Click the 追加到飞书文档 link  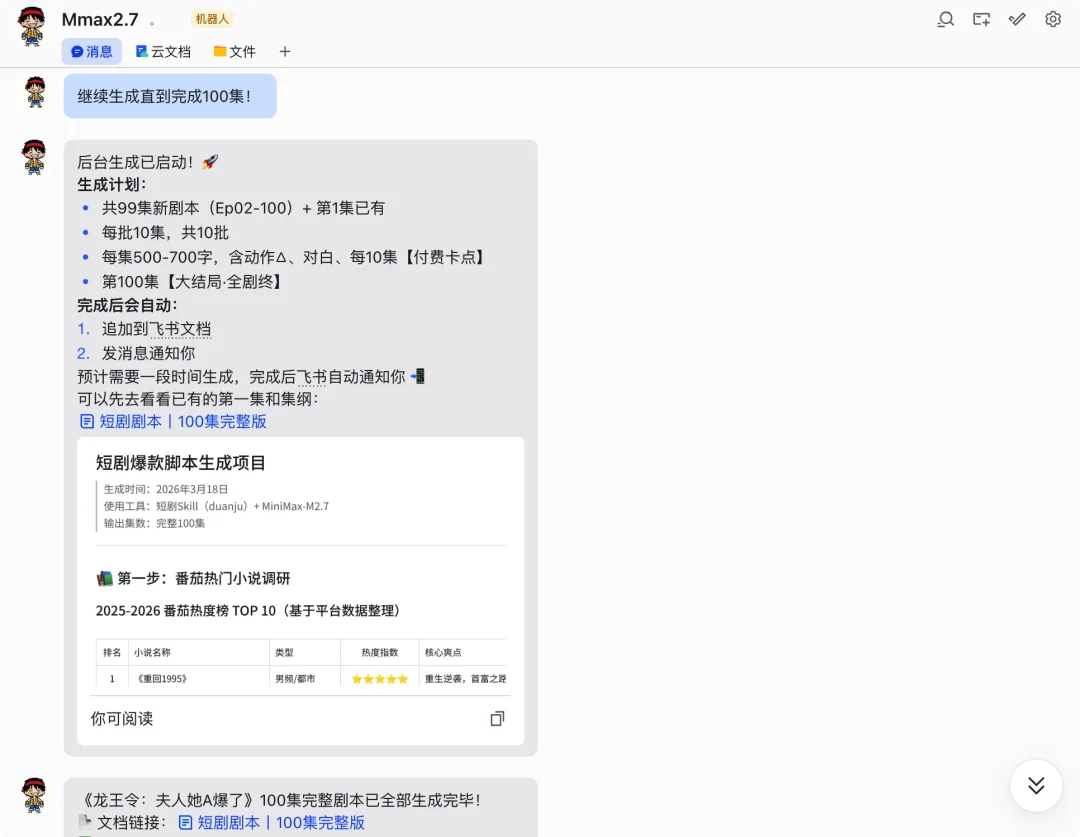click(x=156, y=328)
